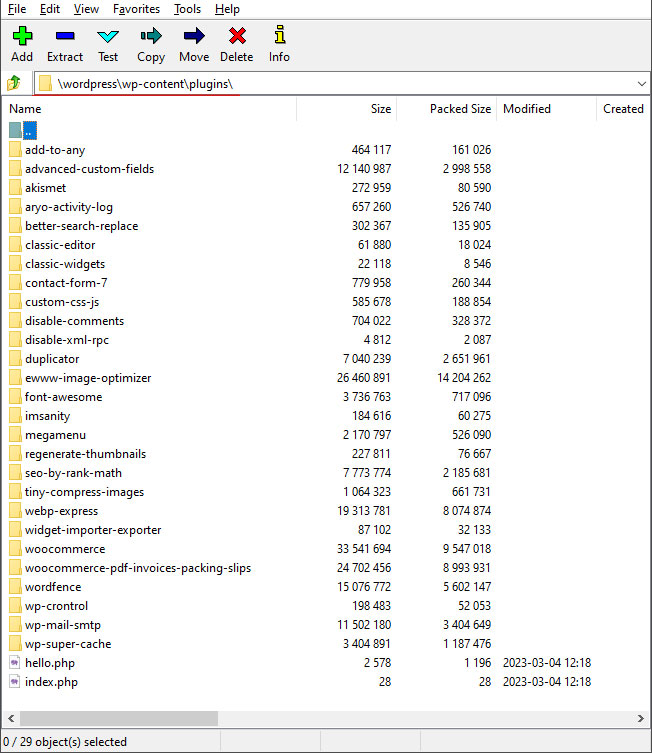Expand the address path dropdown
This screenshot has height=753, width=652.
click(641, 84)
